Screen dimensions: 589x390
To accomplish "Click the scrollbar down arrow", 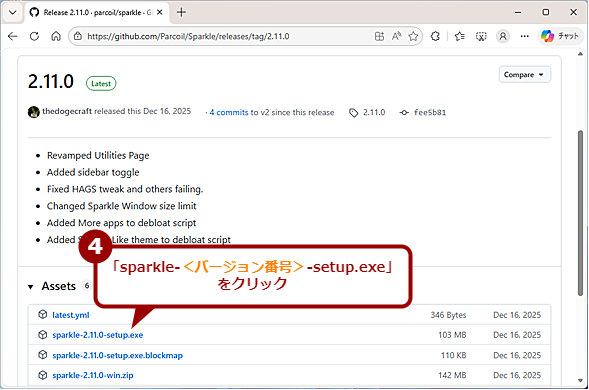I will (580, 381).
